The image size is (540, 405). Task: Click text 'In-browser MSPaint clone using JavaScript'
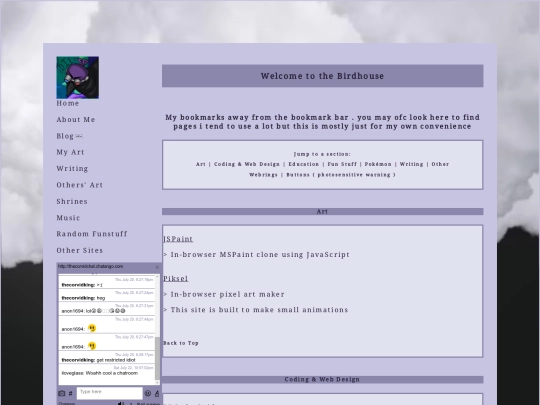[x=260, y=255]
